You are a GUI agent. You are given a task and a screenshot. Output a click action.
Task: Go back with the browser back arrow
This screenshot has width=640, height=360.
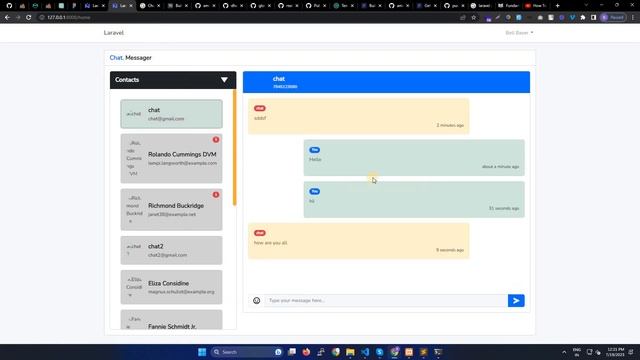point(7,18)
